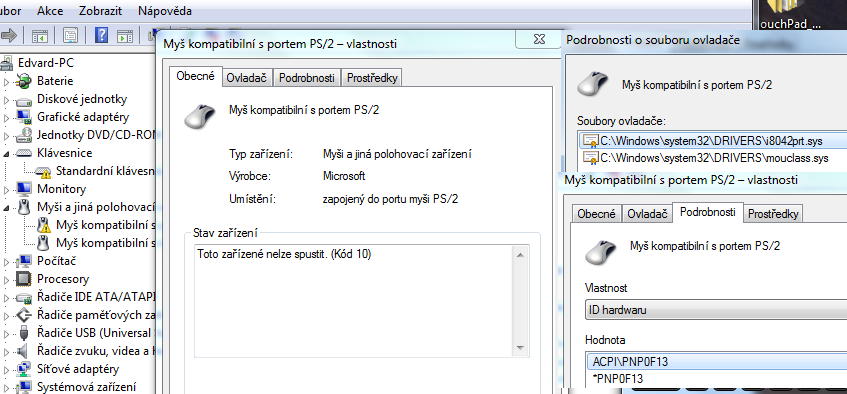Expand the Diskové jednotky node arrow
This screenshot has width=847, height=394.
click(x=7, y=99)
